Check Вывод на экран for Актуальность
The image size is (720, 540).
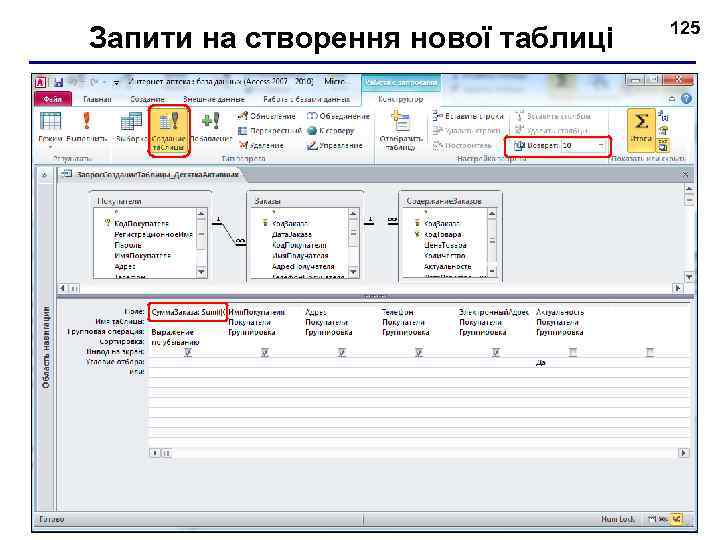[x=573, y=352]
